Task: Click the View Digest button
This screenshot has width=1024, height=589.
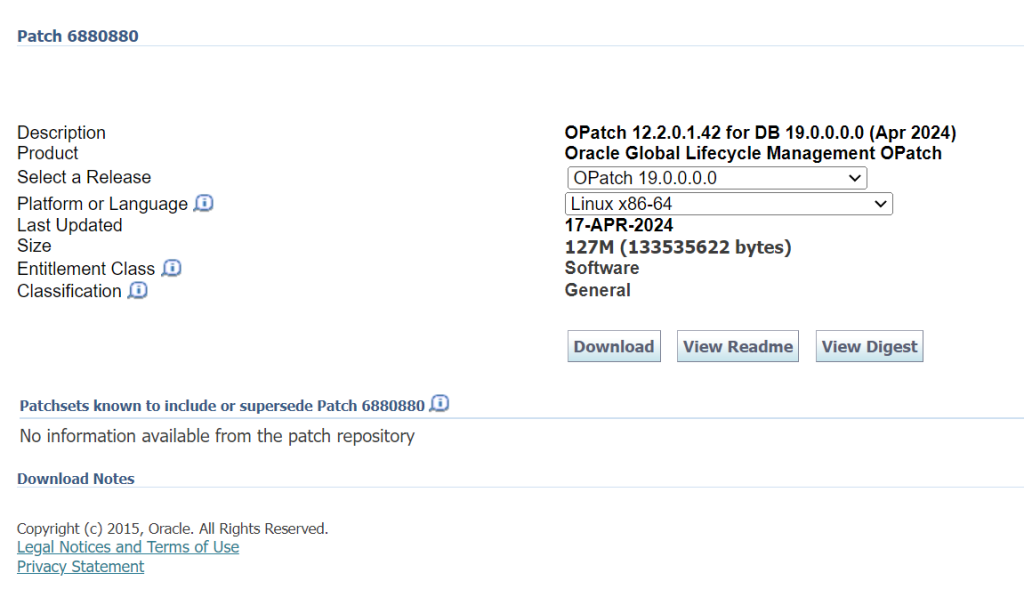Action: (x=869, y=346)
